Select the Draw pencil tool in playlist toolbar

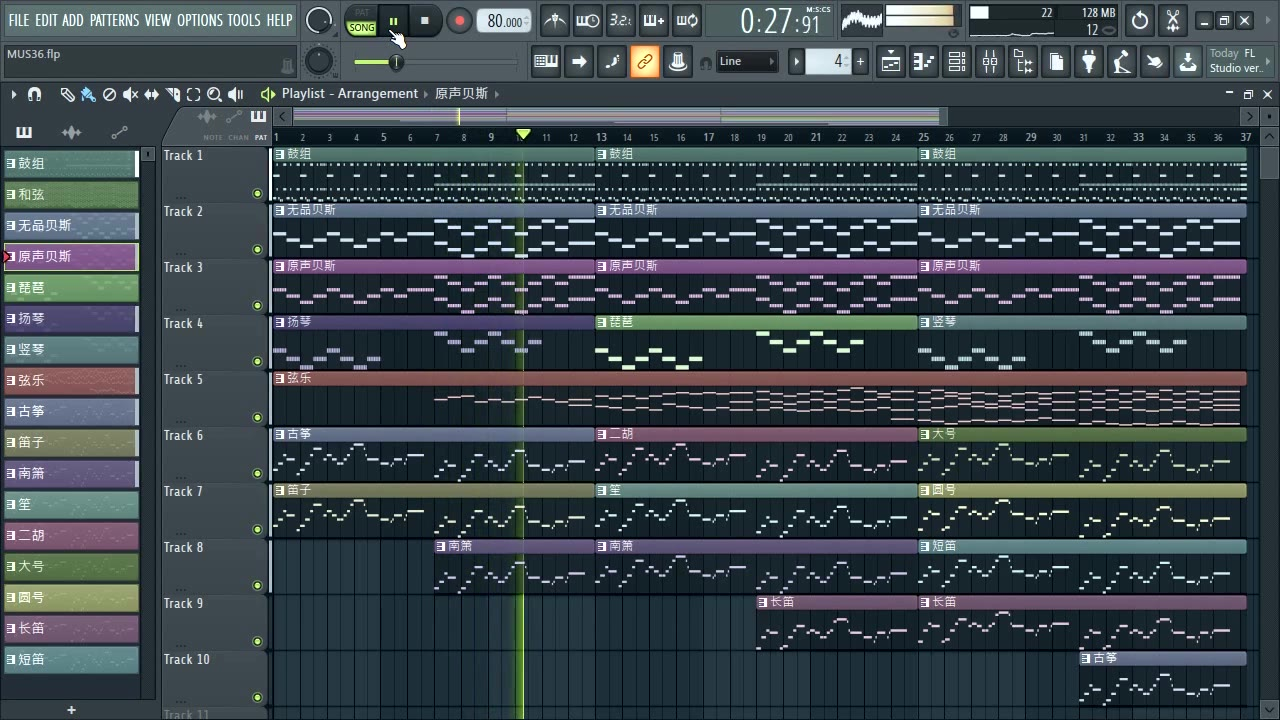tap(67, 94)
